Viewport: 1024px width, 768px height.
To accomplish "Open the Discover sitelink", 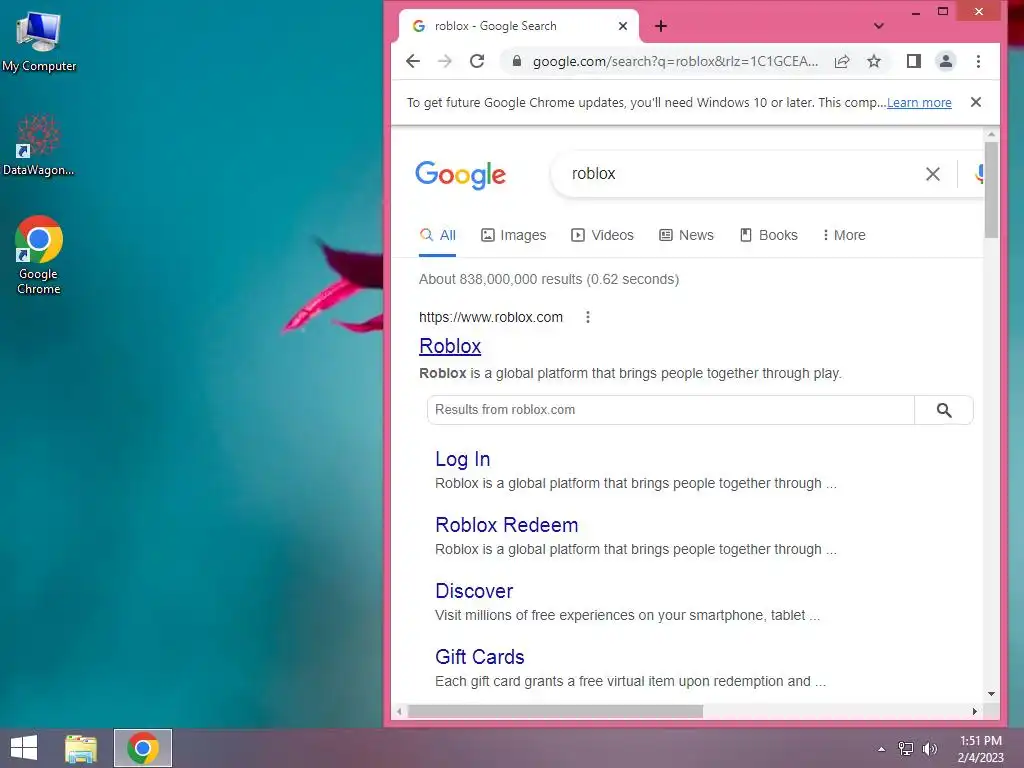I will [x=474, y=591].
